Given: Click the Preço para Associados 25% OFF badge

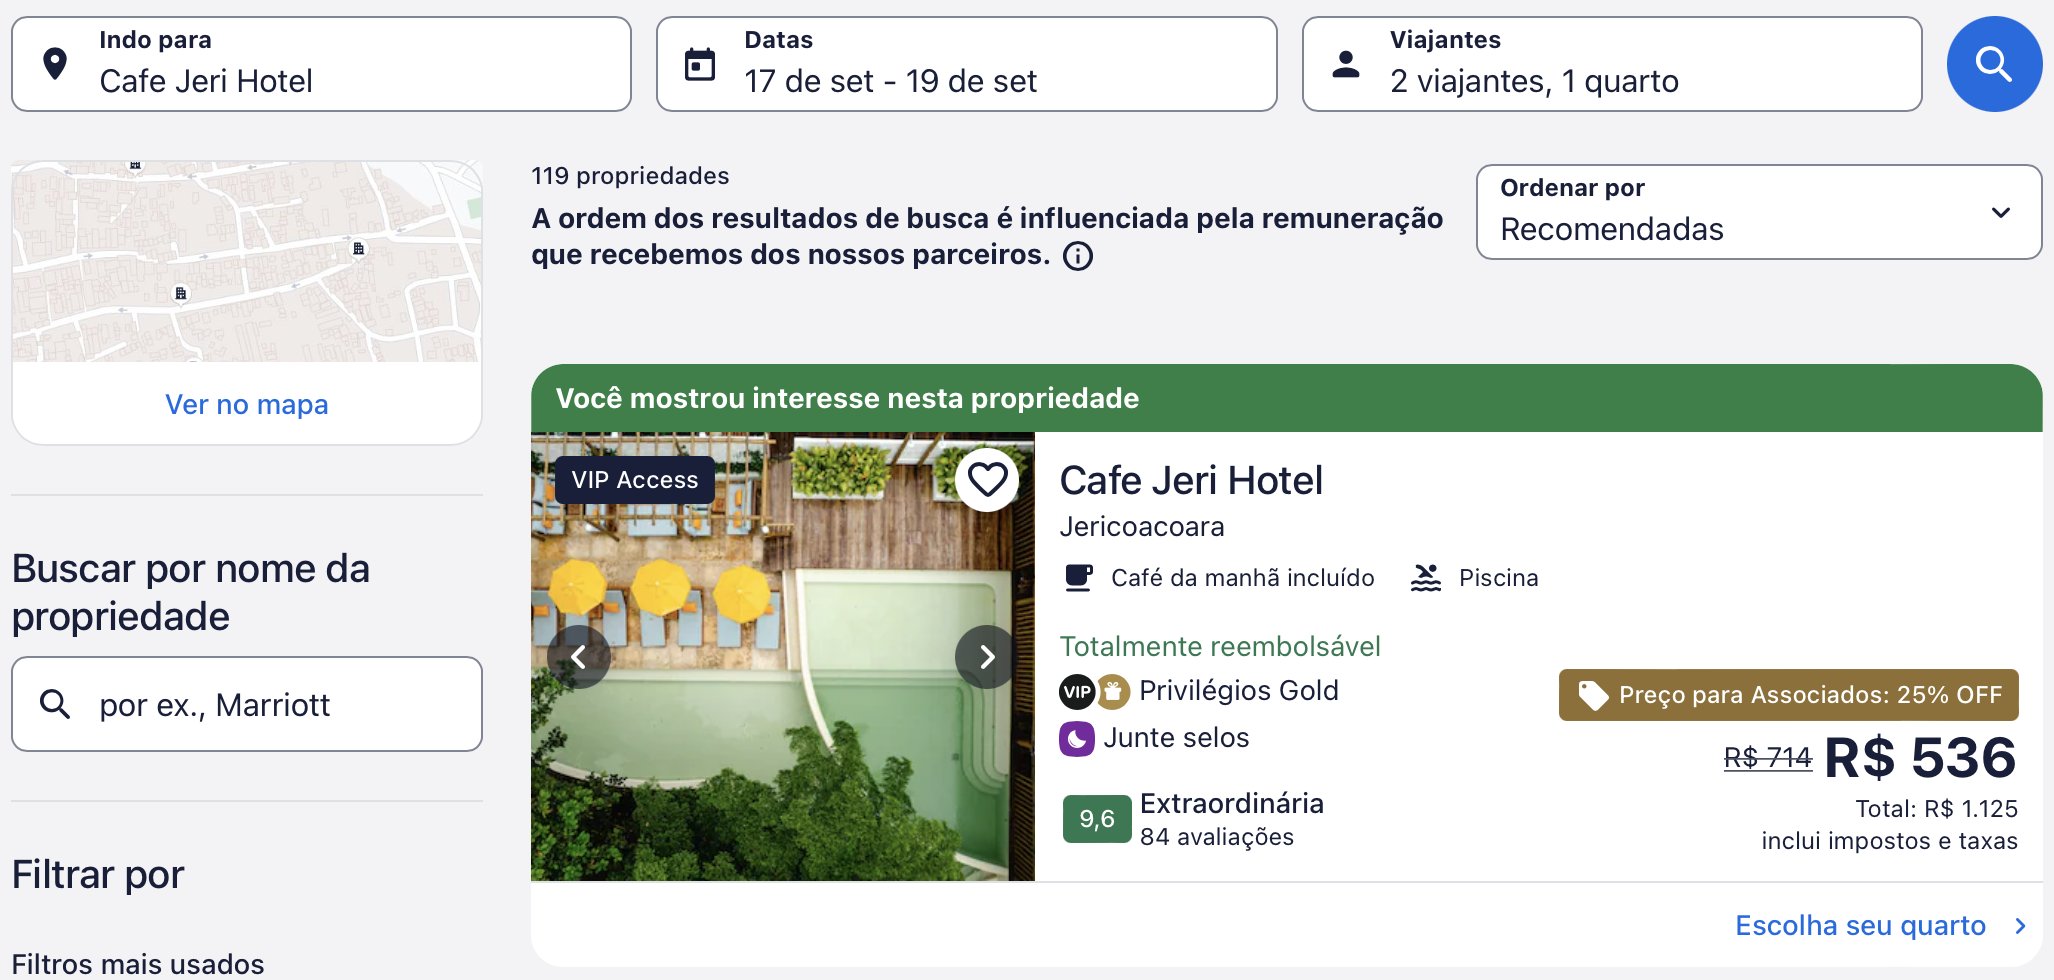Looking at the screenshot, I should (x=1789, y=695).
